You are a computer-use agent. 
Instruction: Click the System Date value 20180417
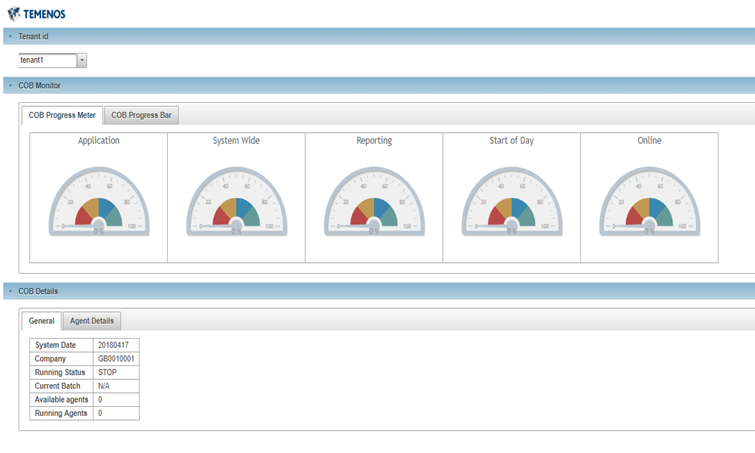[x=115, y=345]
